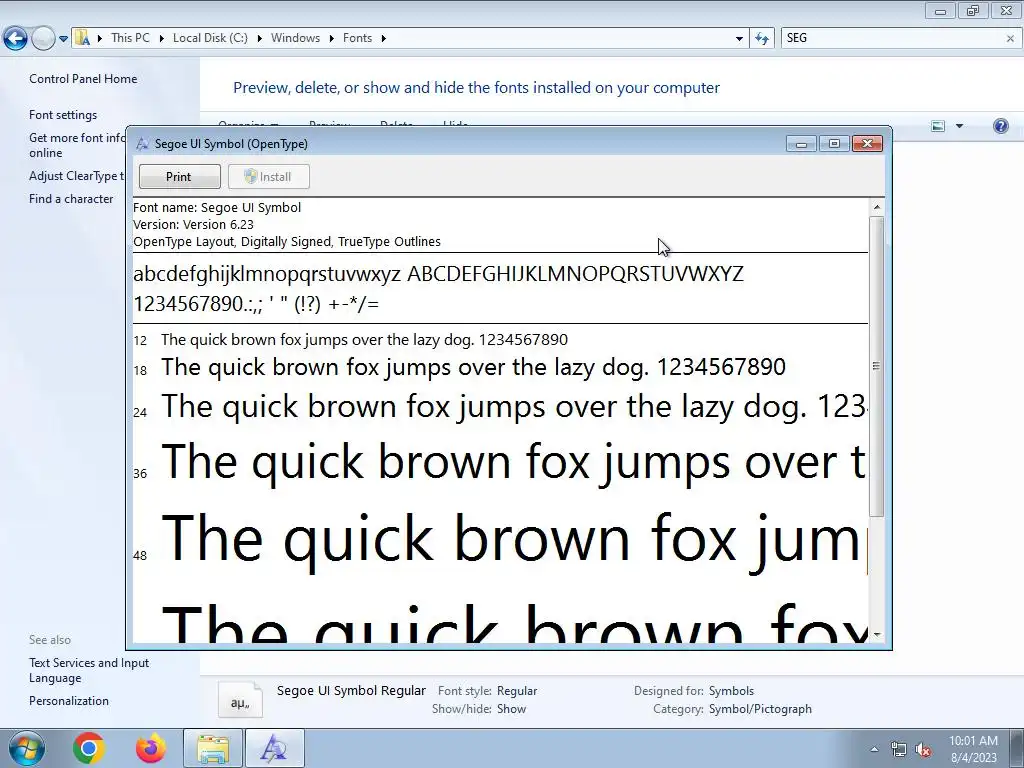Click the Print button in font viewer

(x=179, y=176)
